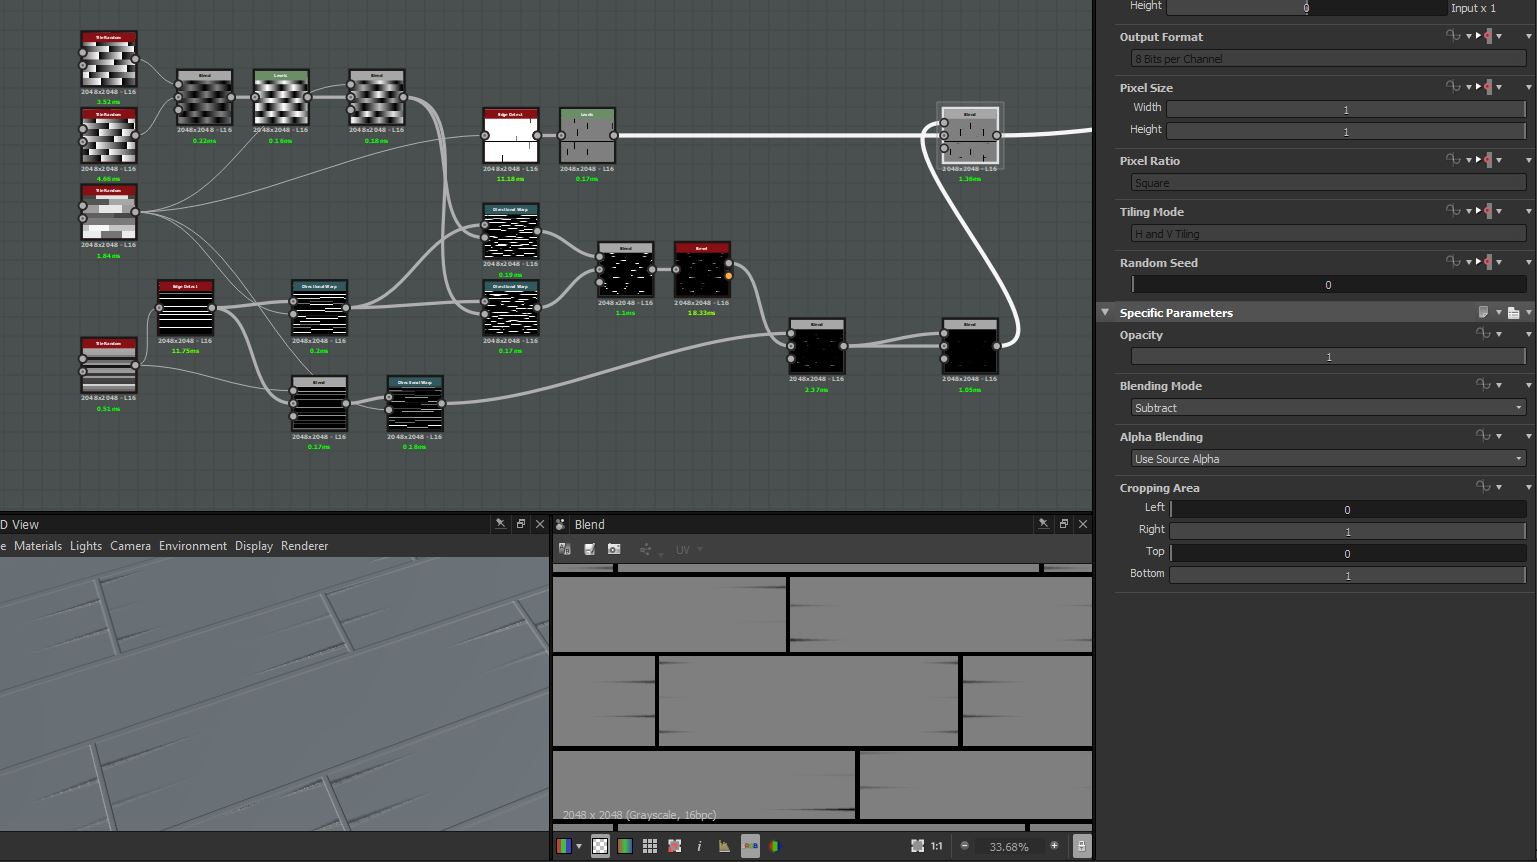Click the Random Seed slider
Viewport: 1537px width, 862px height.
pyautogui.click(x=1329, y=285)
